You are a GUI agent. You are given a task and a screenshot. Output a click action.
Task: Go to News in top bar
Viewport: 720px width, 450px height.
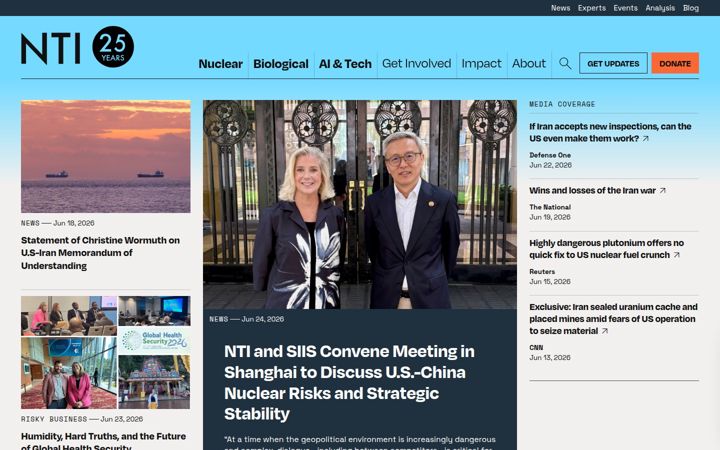click(x=561, y=8)
